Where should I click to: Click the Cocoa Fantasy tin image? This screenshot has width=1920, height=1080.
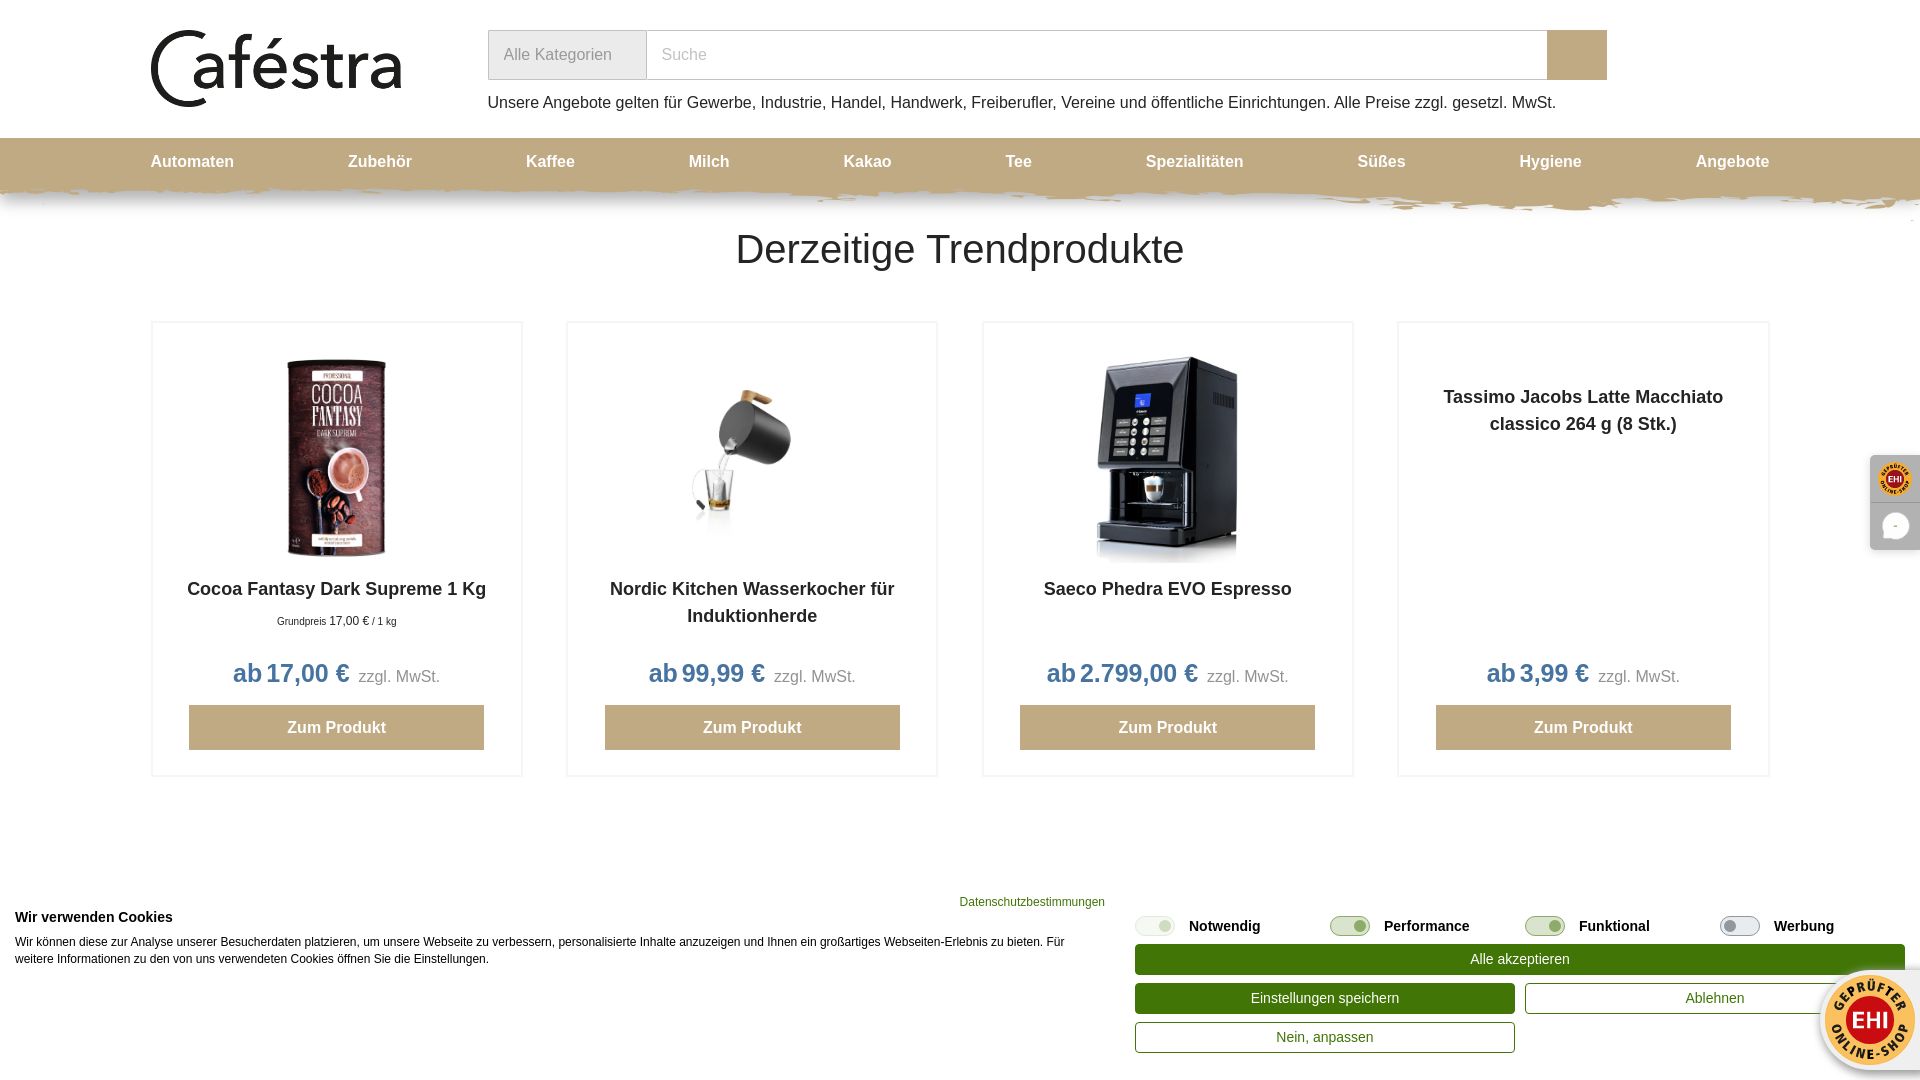pyautogui.click(x=336, y=458)
